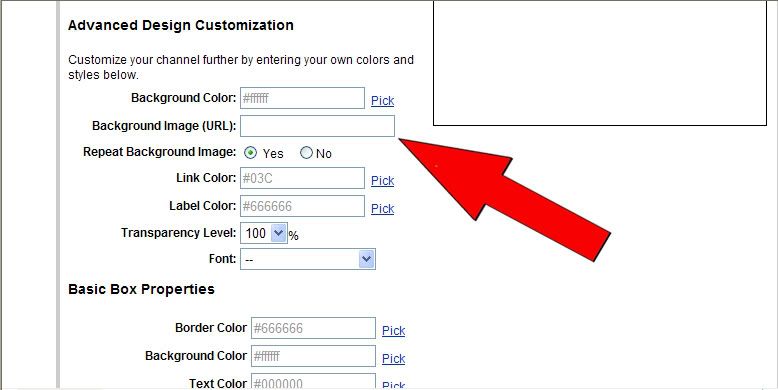Select Yes for Repeat Background Image

click(251, 153)
